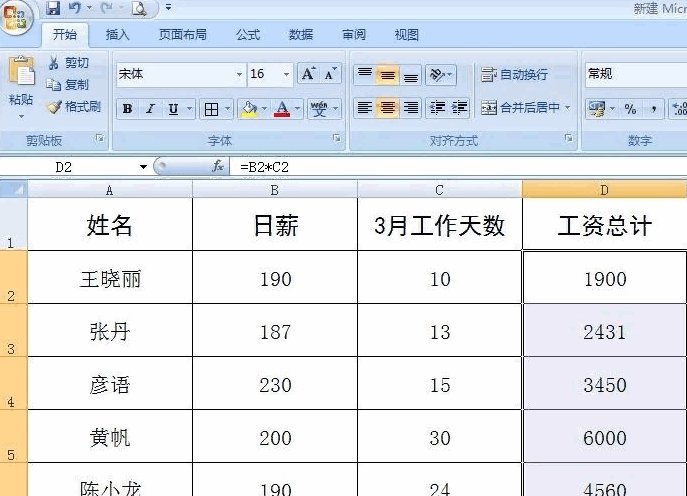This screenshot has height=496, width=687.
Task: Open the 字体 dialog launcher
Action: click(336, 138)
